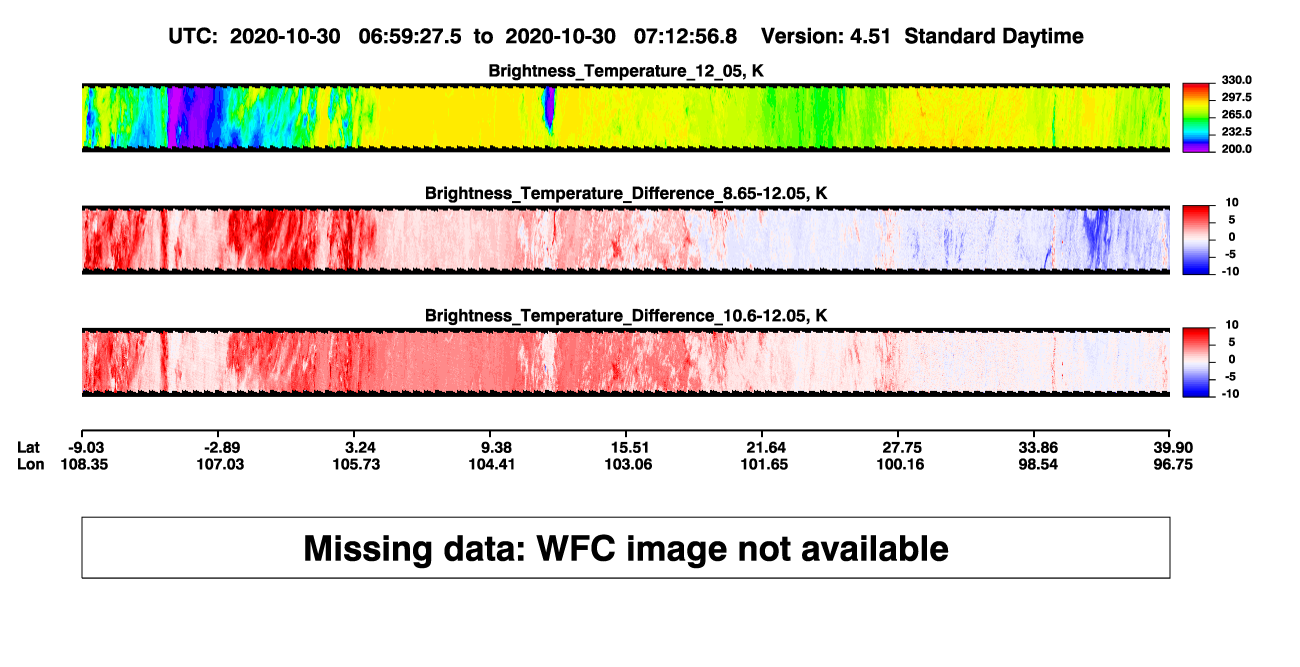Click the Brightness_Temperature_Difference_8.65-12.05 plot title

(x=626, y=193)
